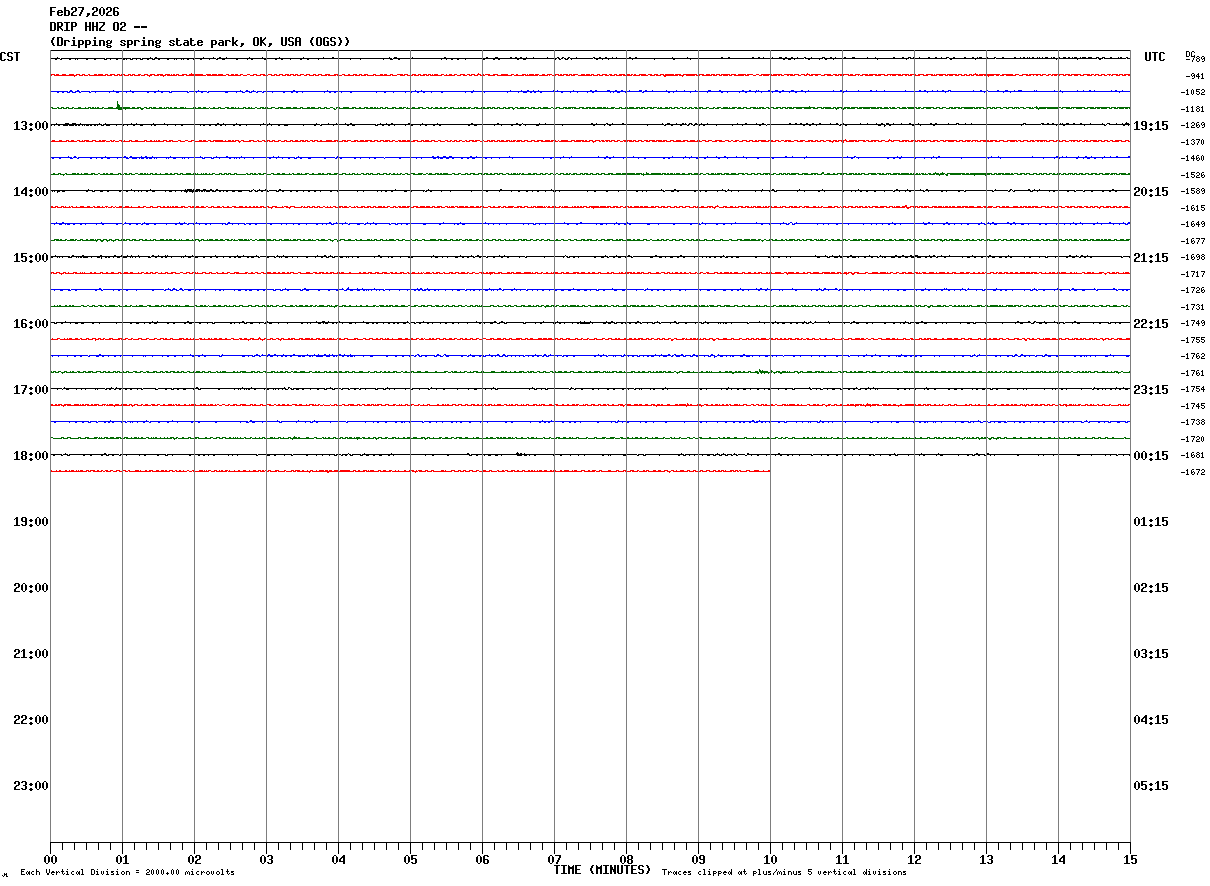Click the Traces clipped at plus/minus 5 divisions note

click(x=784, y=873)
